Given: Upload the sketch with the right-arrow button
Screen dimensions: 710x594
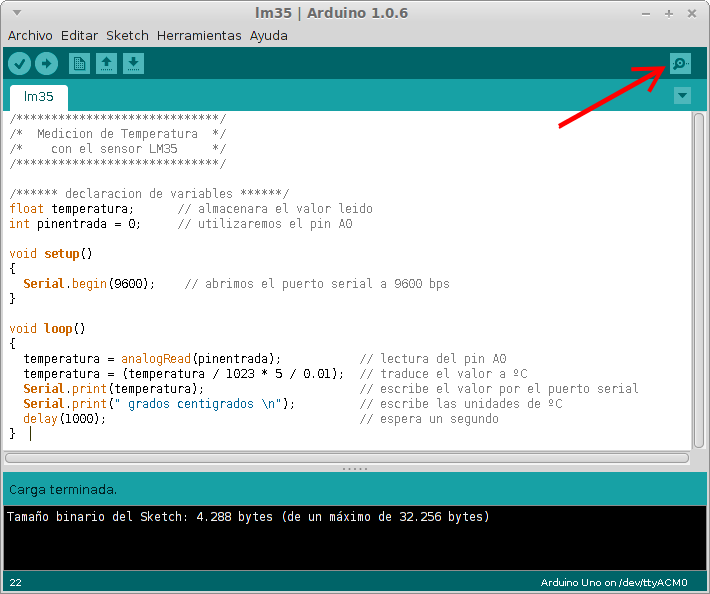Looking at the screenshot, I should 46,63.
